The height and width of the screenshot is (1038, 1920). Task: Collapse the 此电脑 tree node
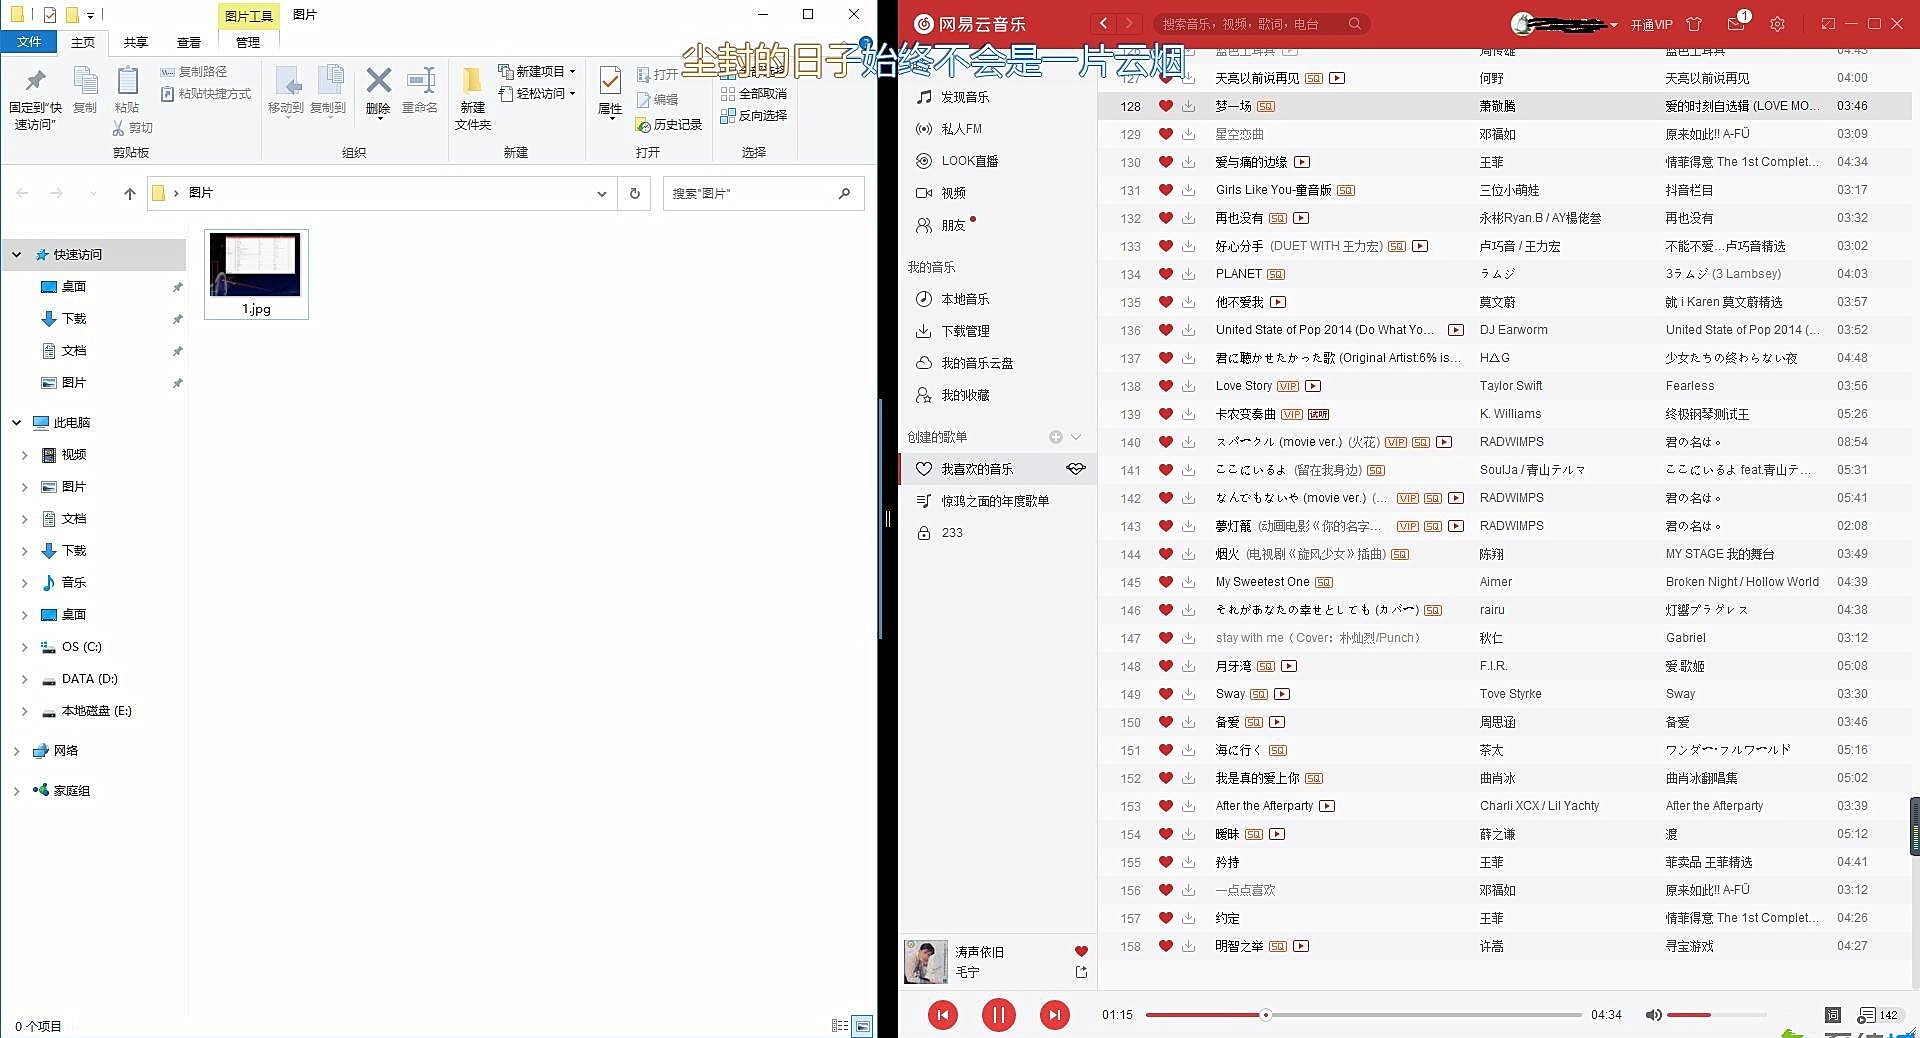tap(15, 422)
